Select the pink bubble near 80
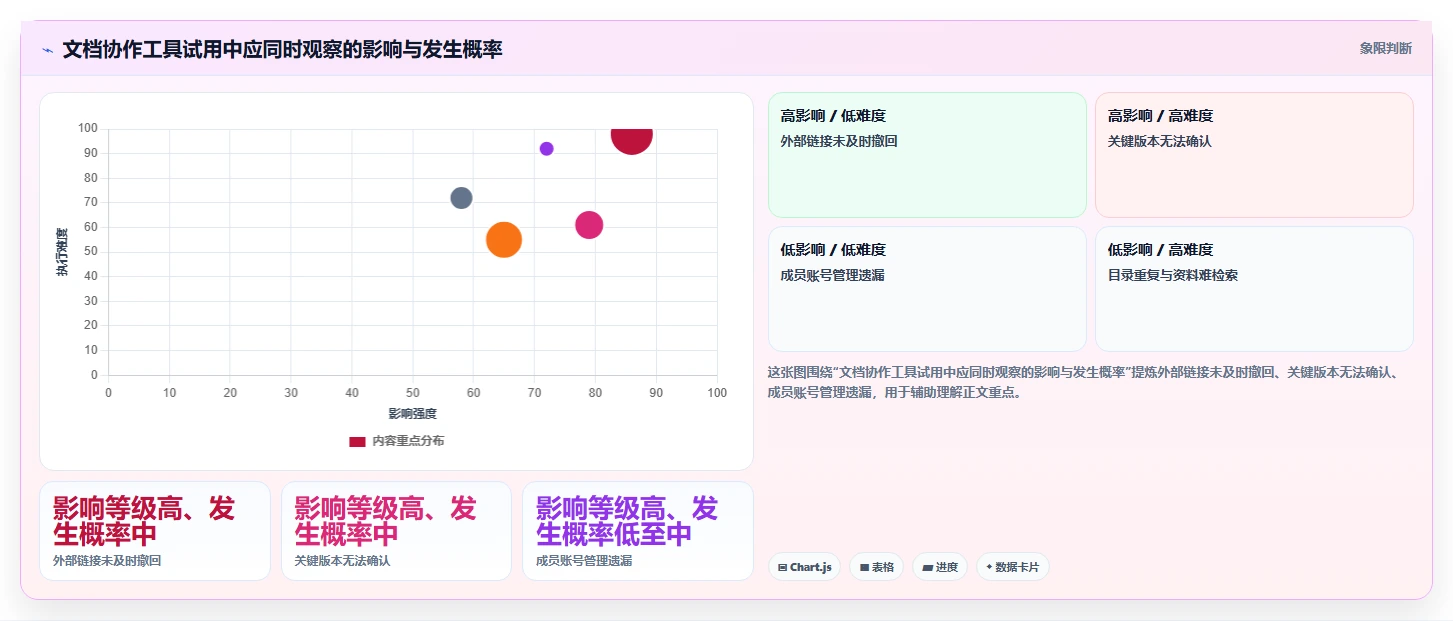This screenshot has width=1453, height=621. 589,225
